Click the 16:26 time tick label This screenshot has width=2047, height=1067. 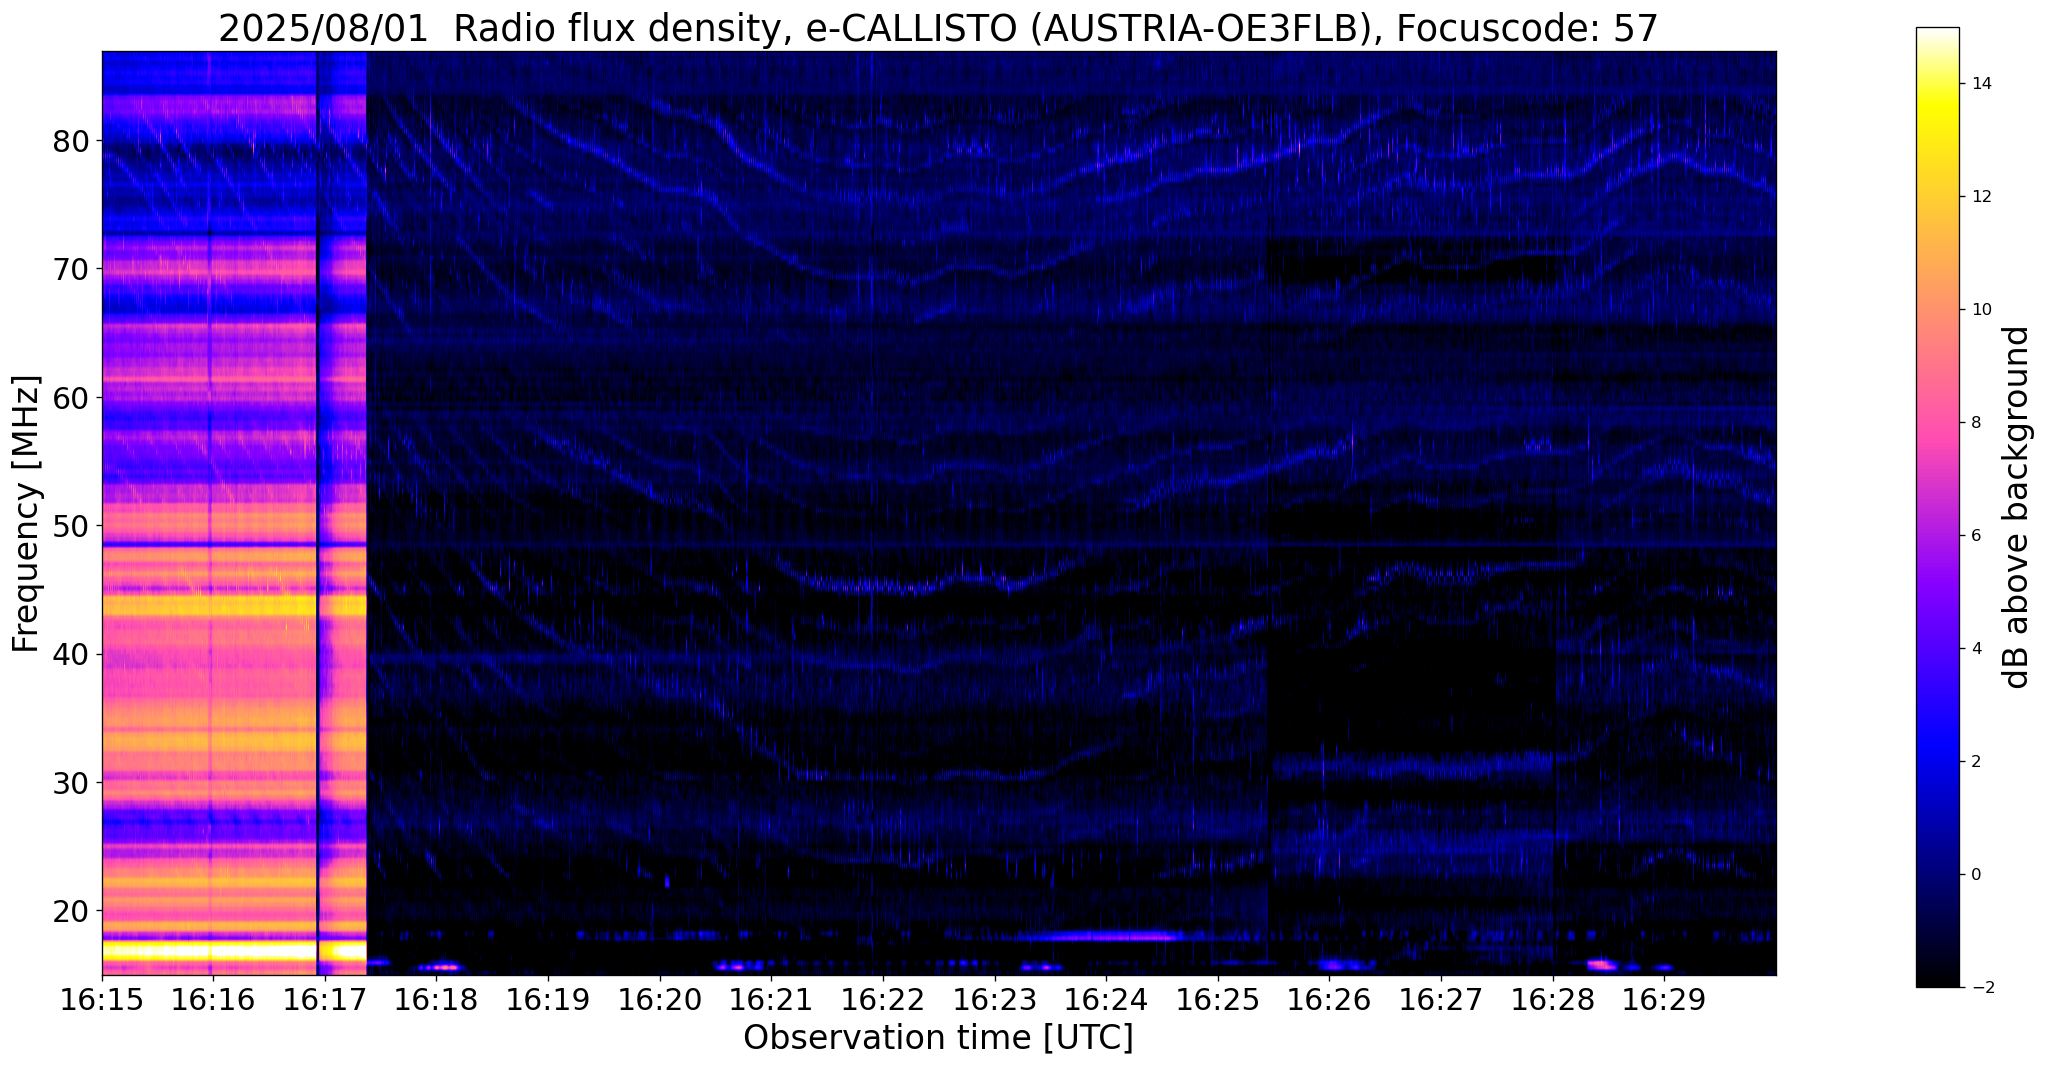pos(1329,1000)
